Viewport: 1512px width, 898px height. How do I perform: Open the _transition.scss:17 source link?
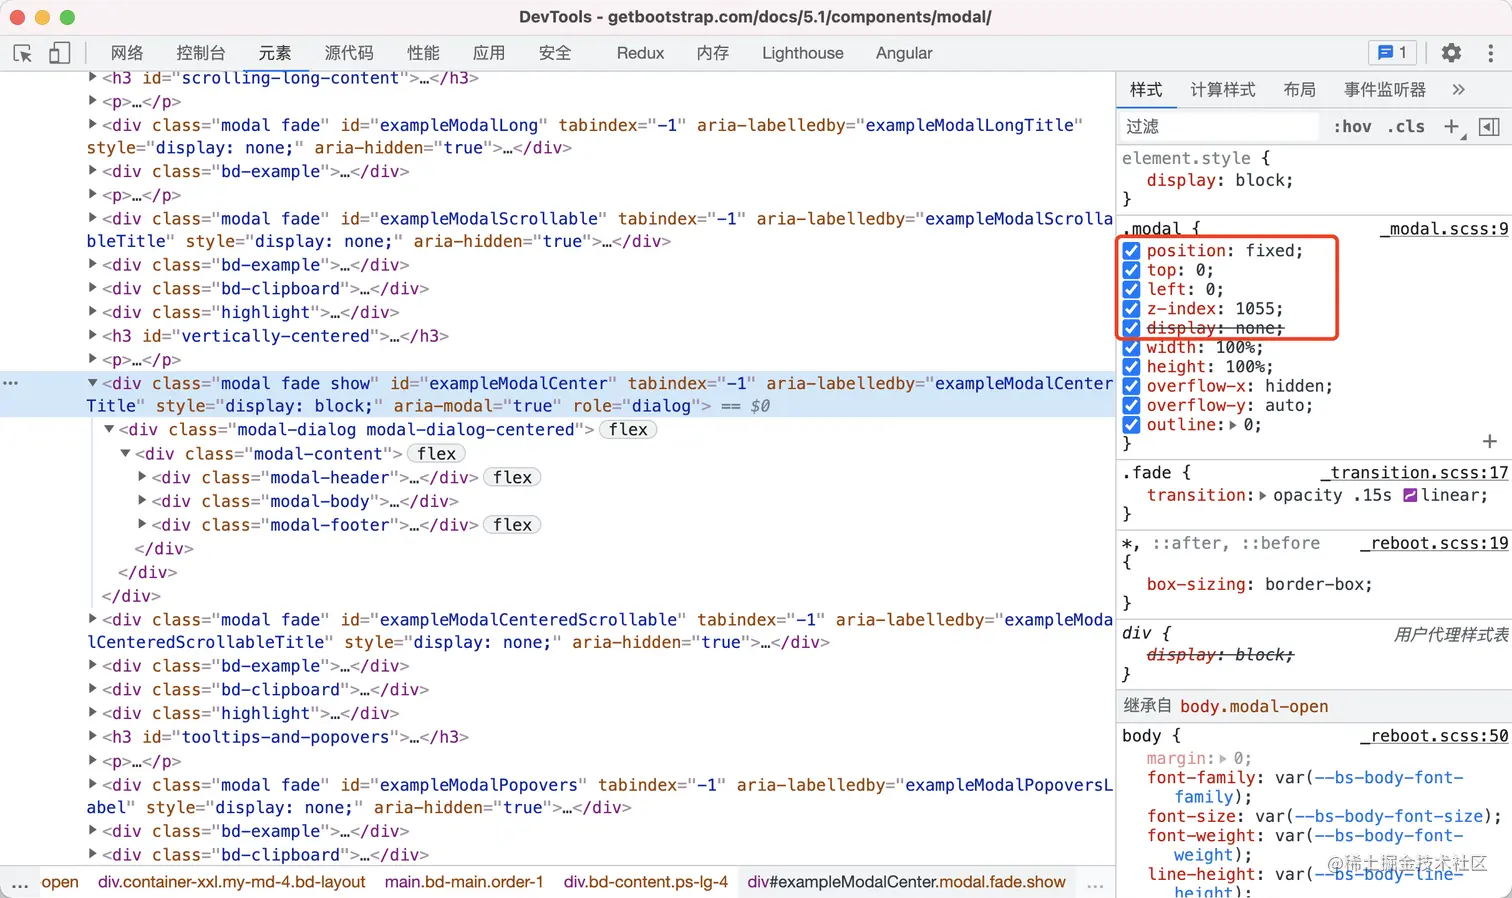pyautogui.click(x=1414, y=473)
